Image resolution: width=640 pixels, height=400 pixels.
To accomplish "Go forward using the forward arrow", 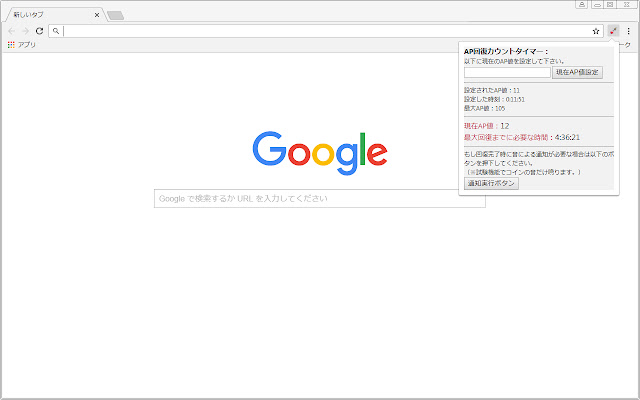I will coord(25,31).
